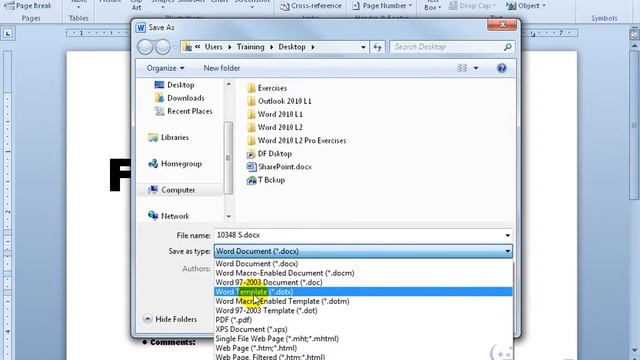Choose Word Document (*.docx) from list
Viewport: 640px width, 360px height.
[363, 264]
